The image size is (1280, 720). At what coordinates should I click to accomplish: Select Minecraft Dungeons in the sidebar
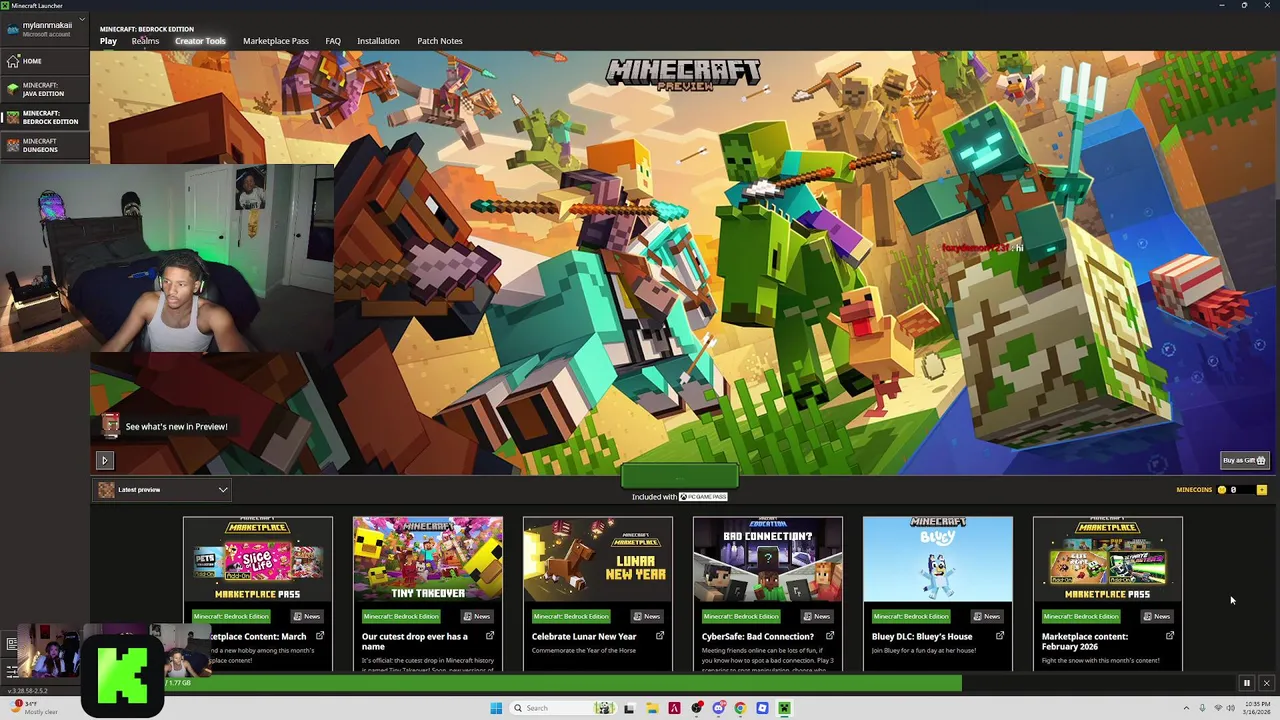click(x=44, y=145)
